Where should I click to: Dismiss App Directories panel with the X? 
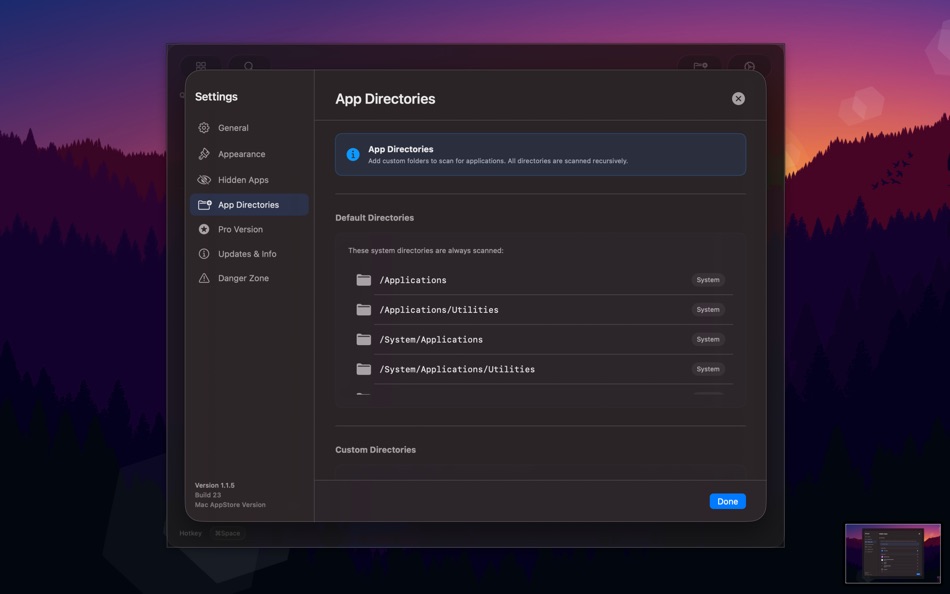(738, 98)
